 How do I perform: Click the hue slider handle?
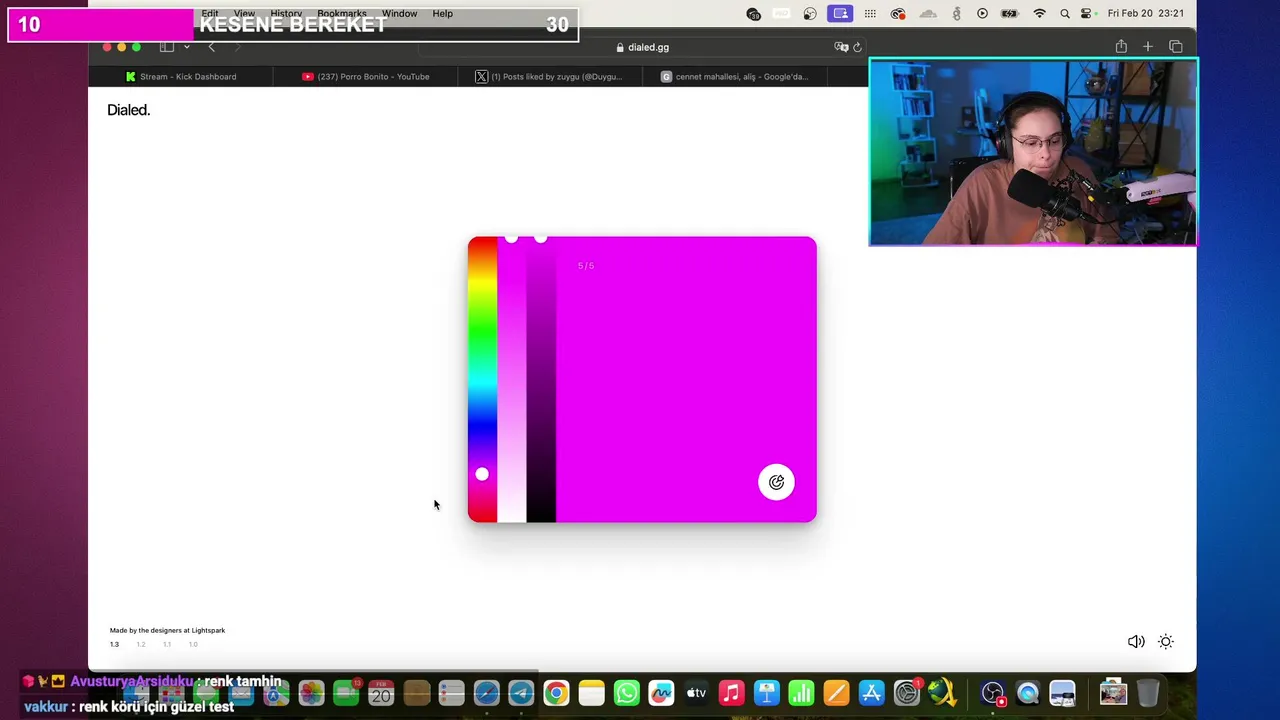point(482,474)
